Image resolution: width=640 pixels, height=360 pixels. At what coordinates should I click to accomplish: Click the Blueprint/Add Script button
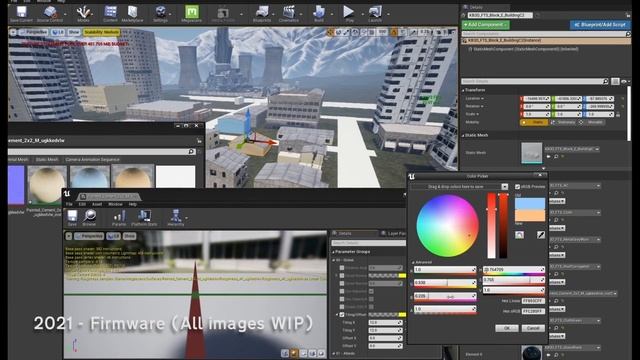click(600, 25)
